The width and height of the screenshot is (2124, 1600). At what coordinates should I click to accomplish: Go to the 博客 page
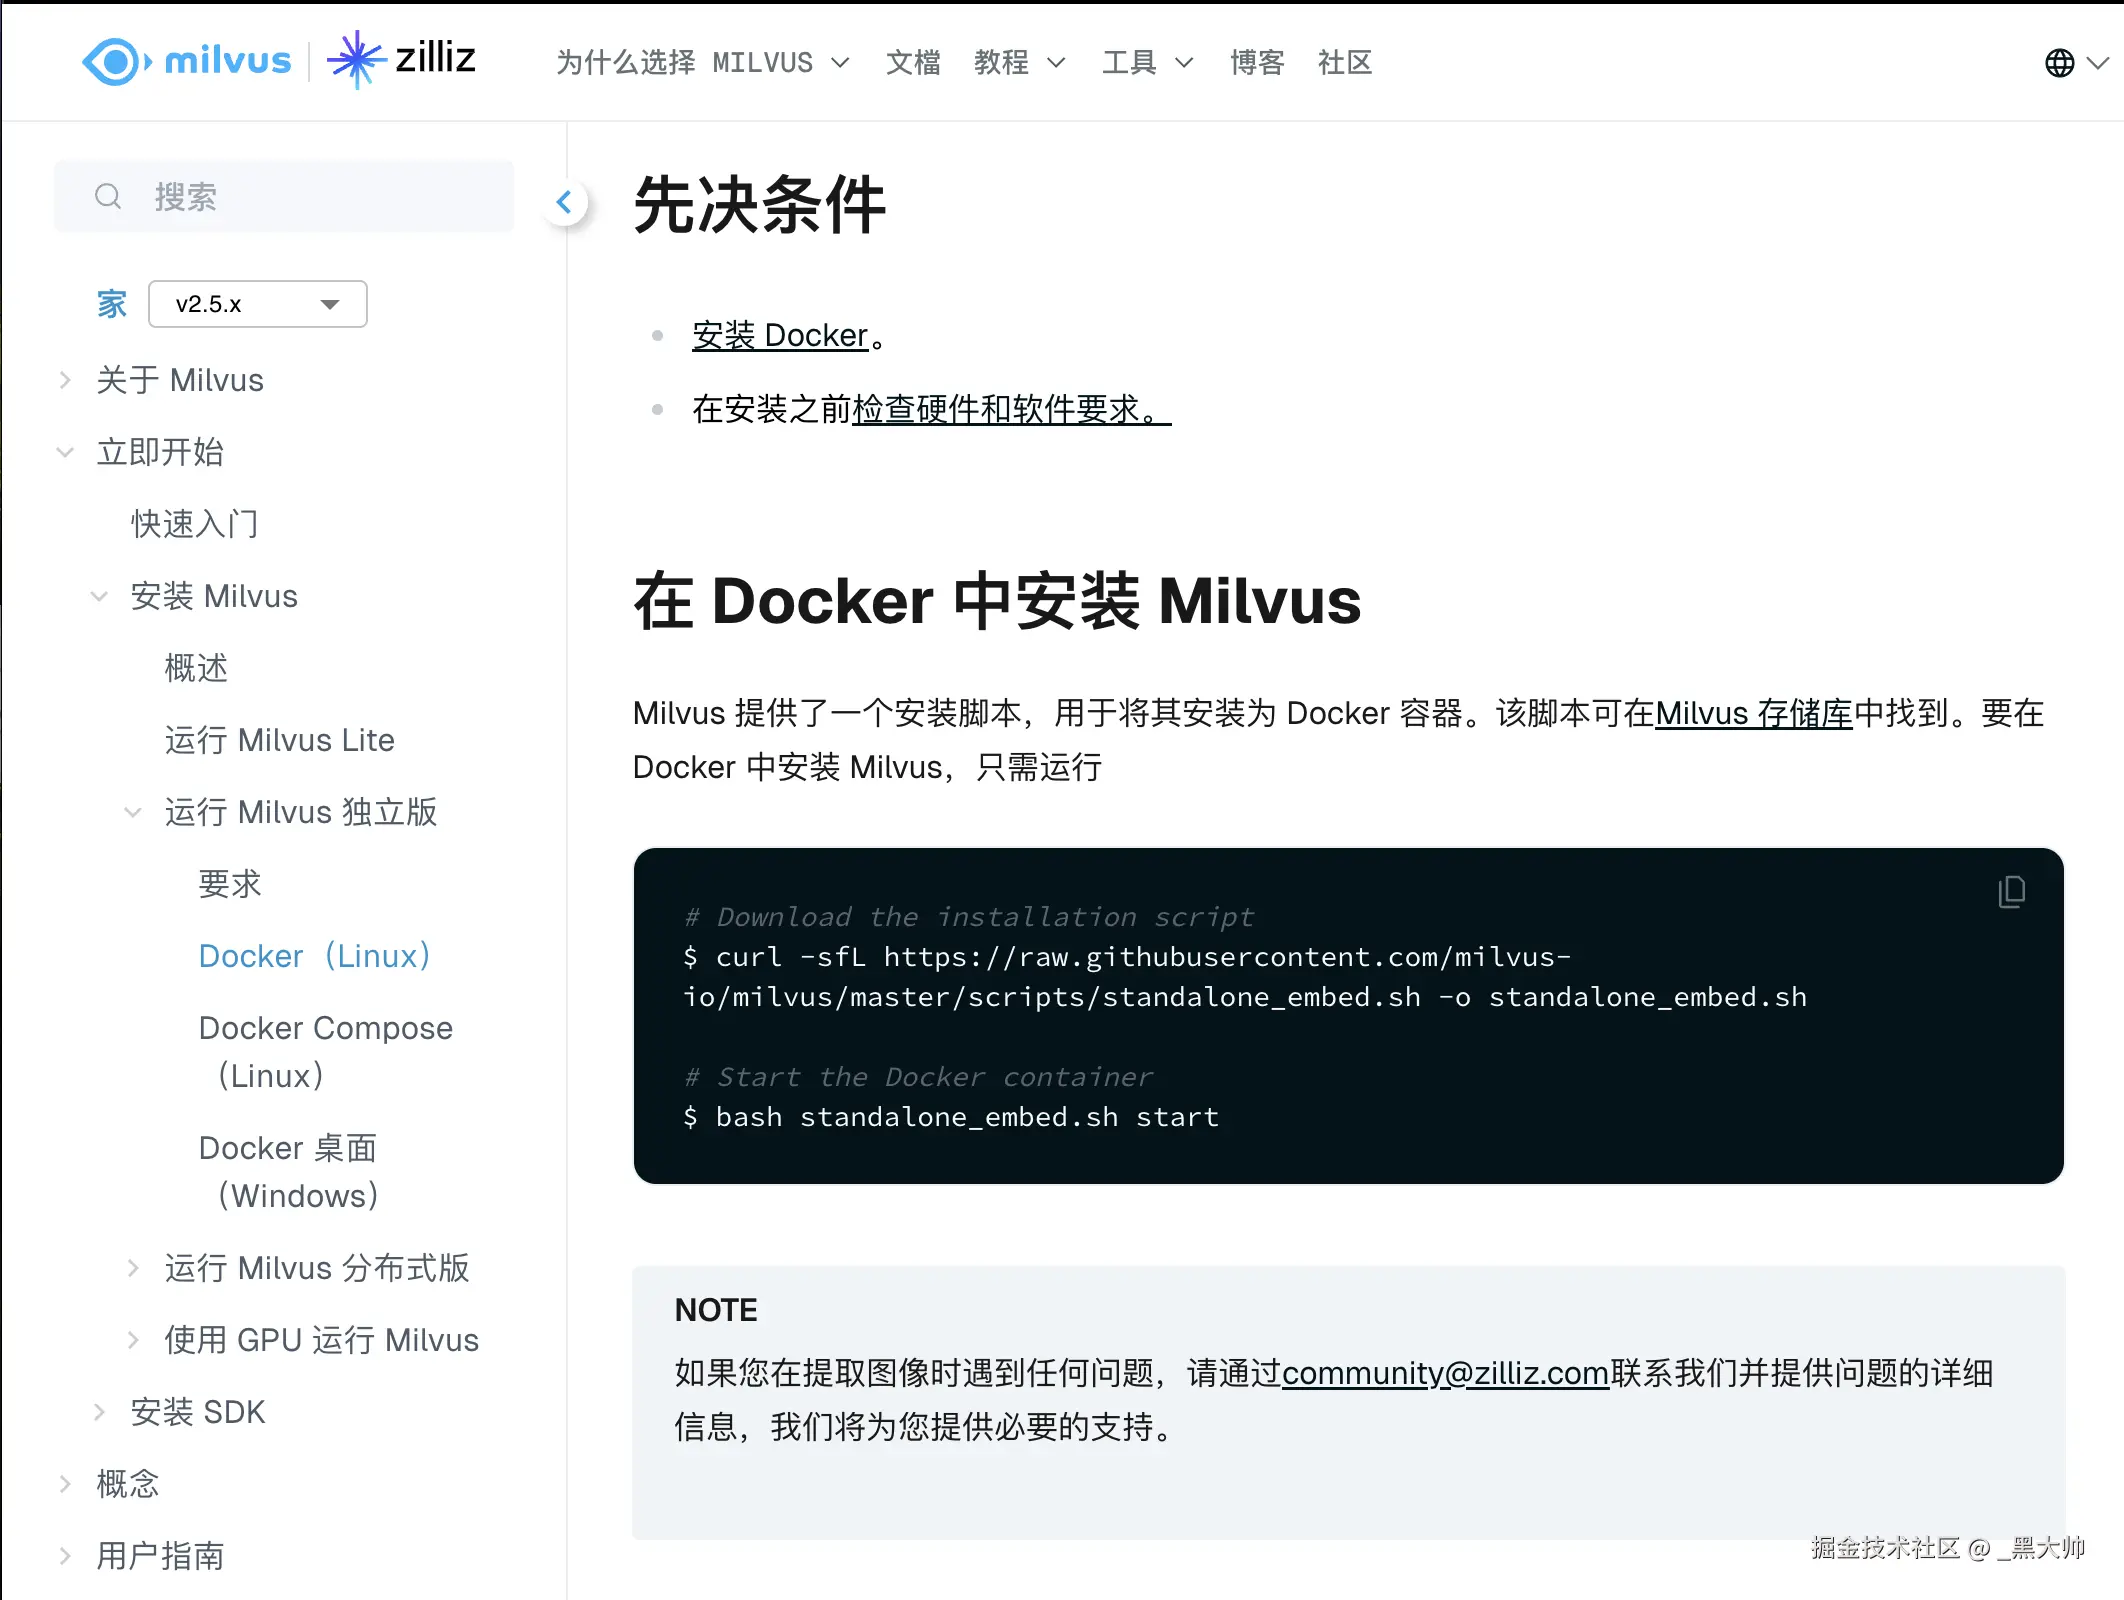(x=1257, y=63)
